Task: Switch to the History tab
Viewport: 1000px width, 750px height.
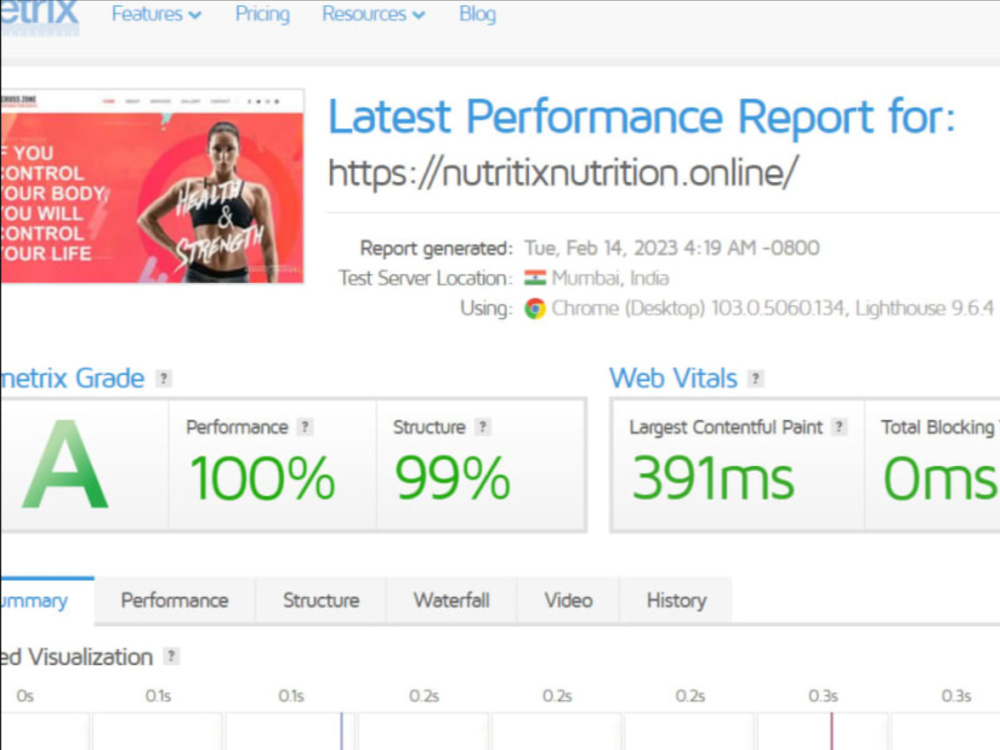Action: [676, 601]
